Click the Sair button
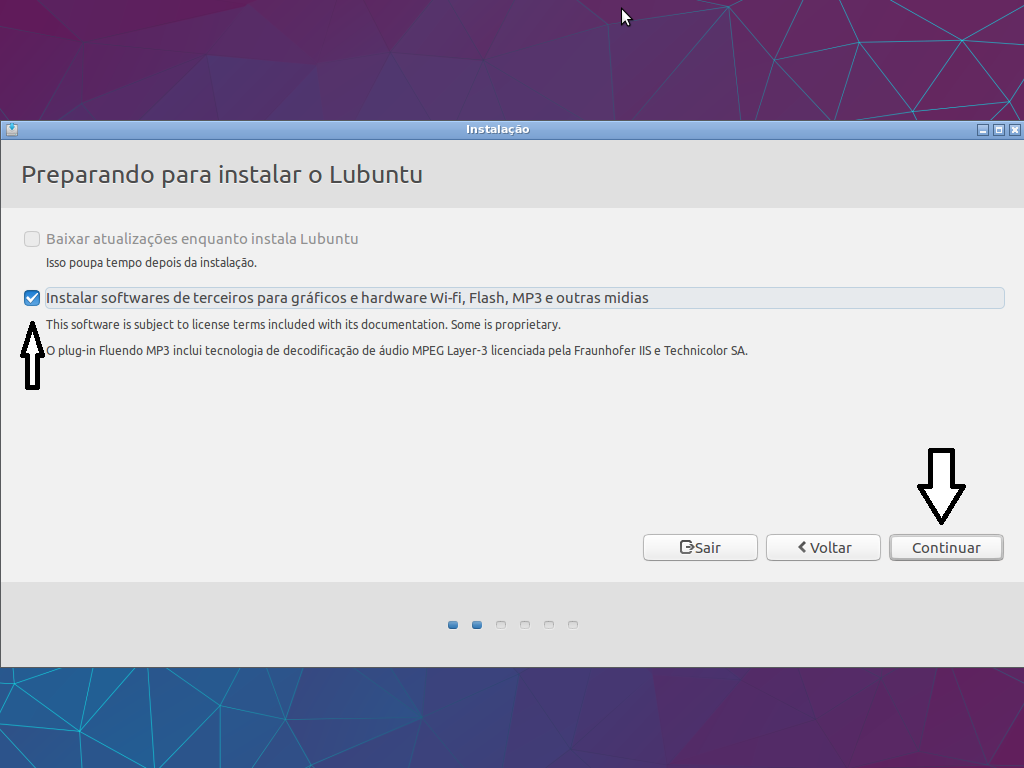Image resolution: width=1024 pixels, height=768 pixels. click(700, 547)
